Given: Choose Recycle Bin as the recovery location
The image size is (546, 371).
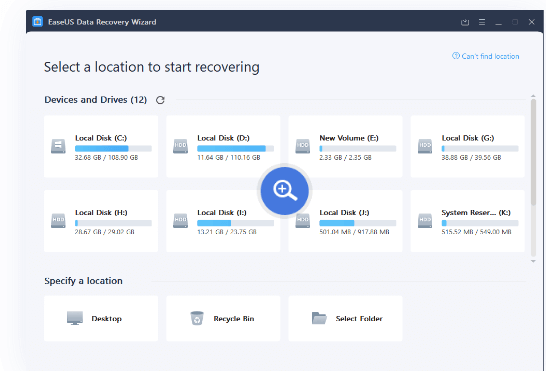Looking at the screenshot, I should coord(223,318).
